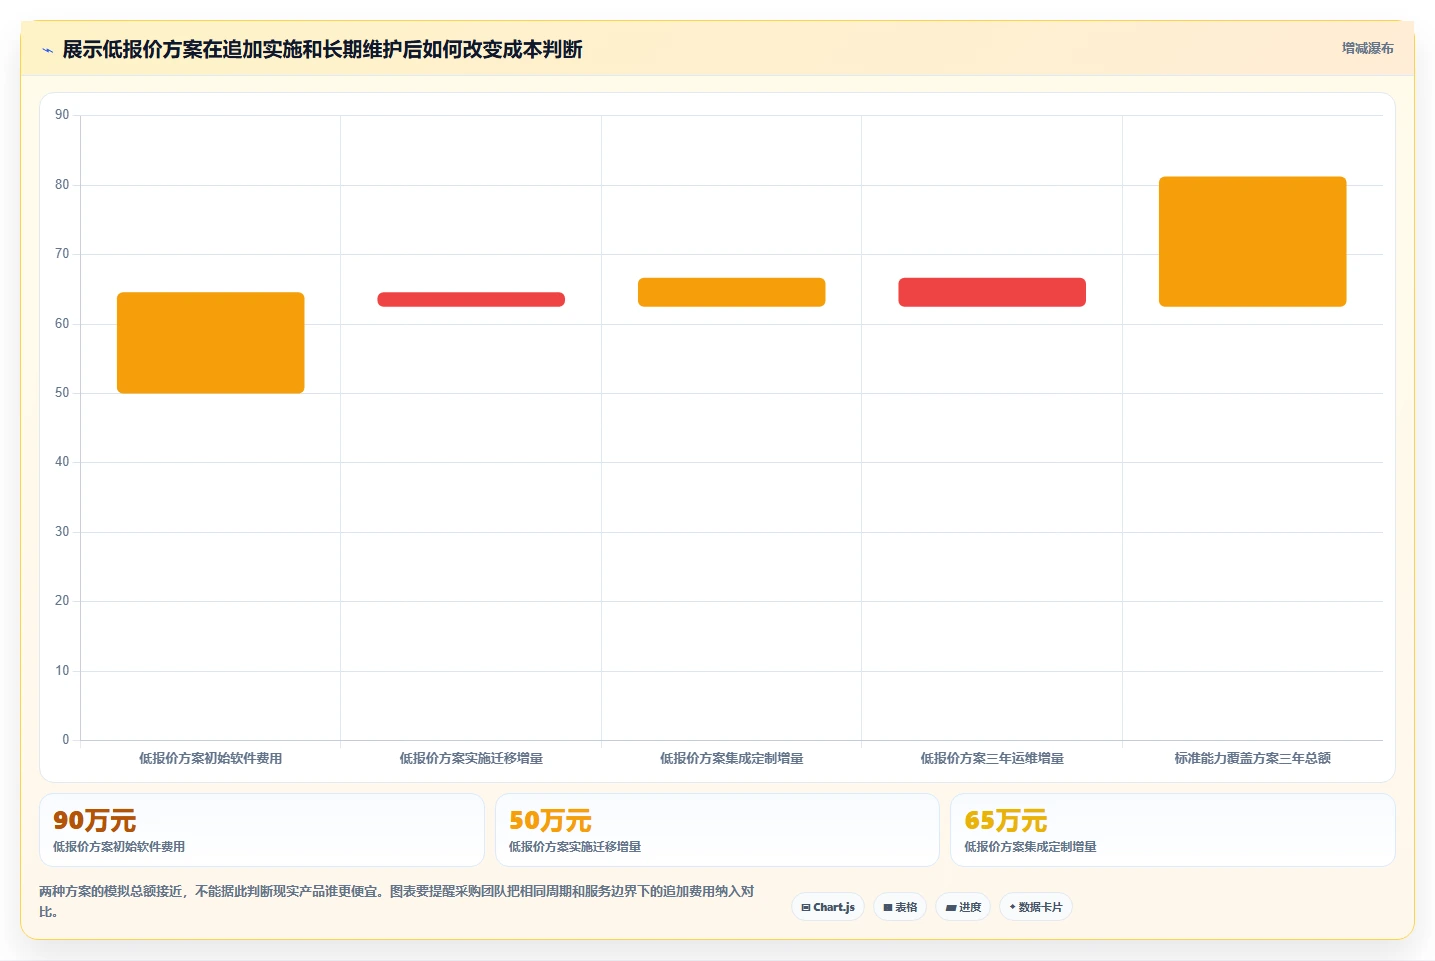Image resolution: width=1435 pixels, height=961 pixels.
Task: Select the 数据卡片 chip
Action: 1036,907
